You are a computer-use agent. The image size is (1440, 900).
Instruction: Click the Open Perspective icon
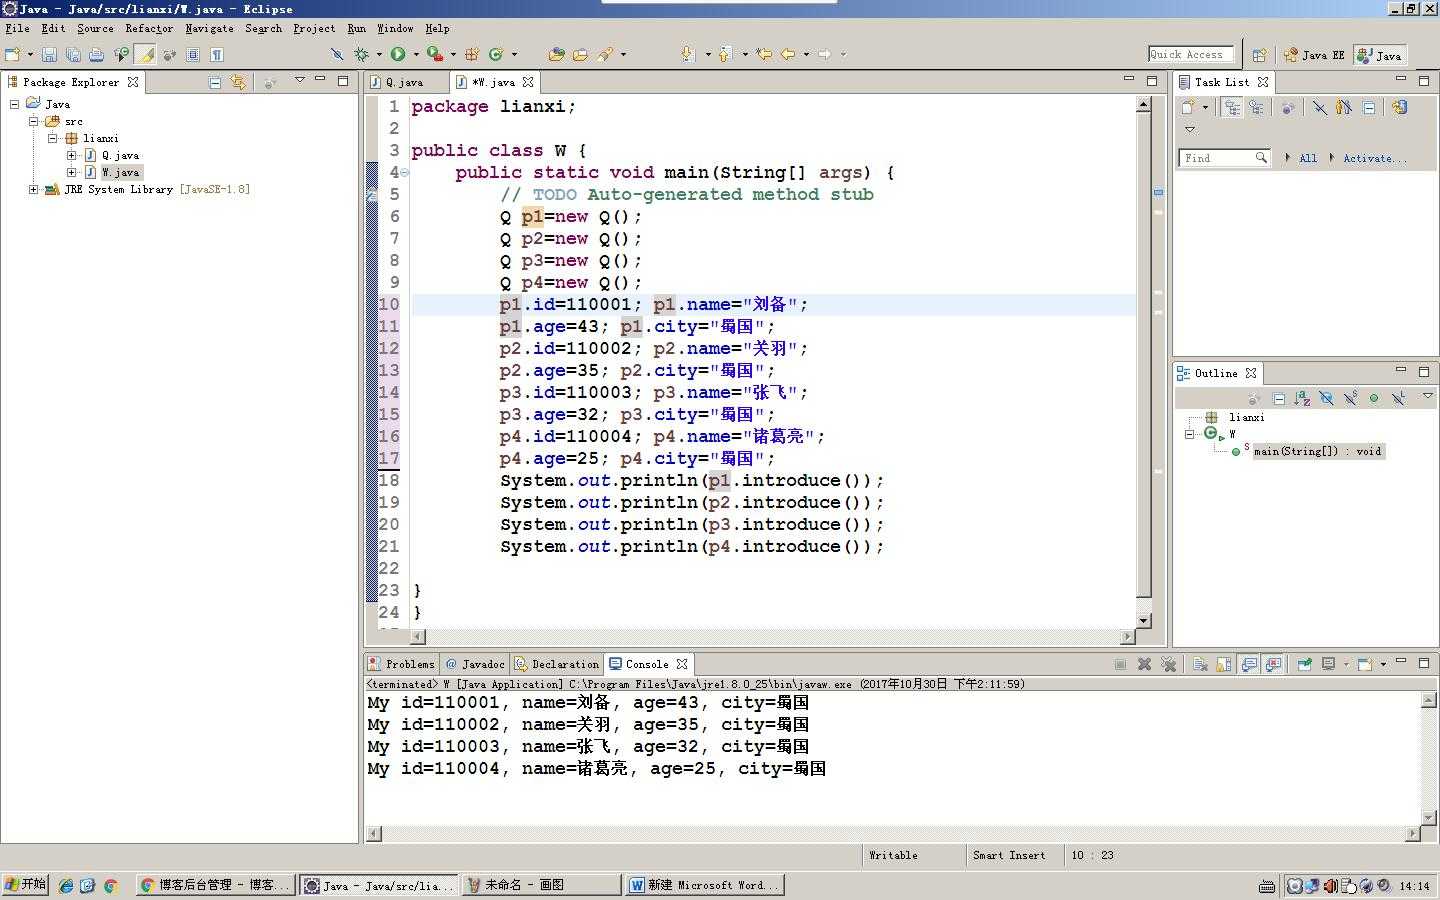pyautogui.click(x=1259, y=55)
